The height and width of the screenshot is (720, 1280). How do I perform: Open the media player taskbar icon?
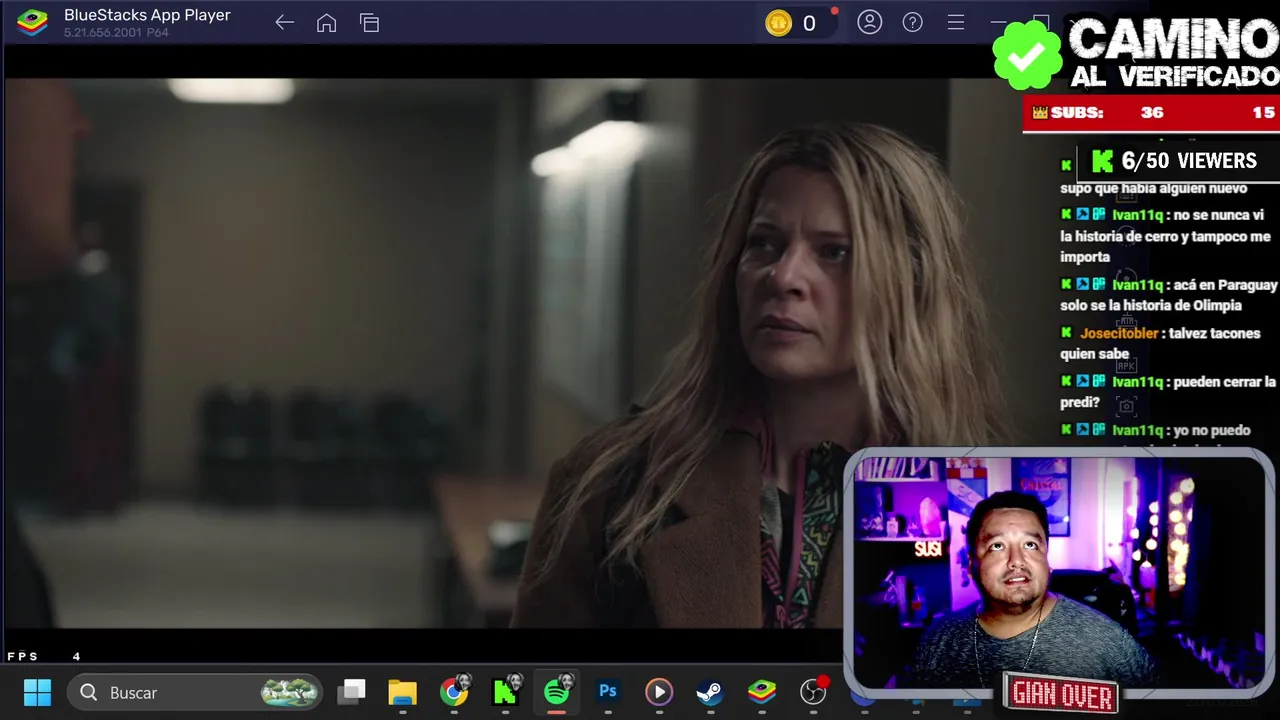pyautogui.click(x=659, y=692)
